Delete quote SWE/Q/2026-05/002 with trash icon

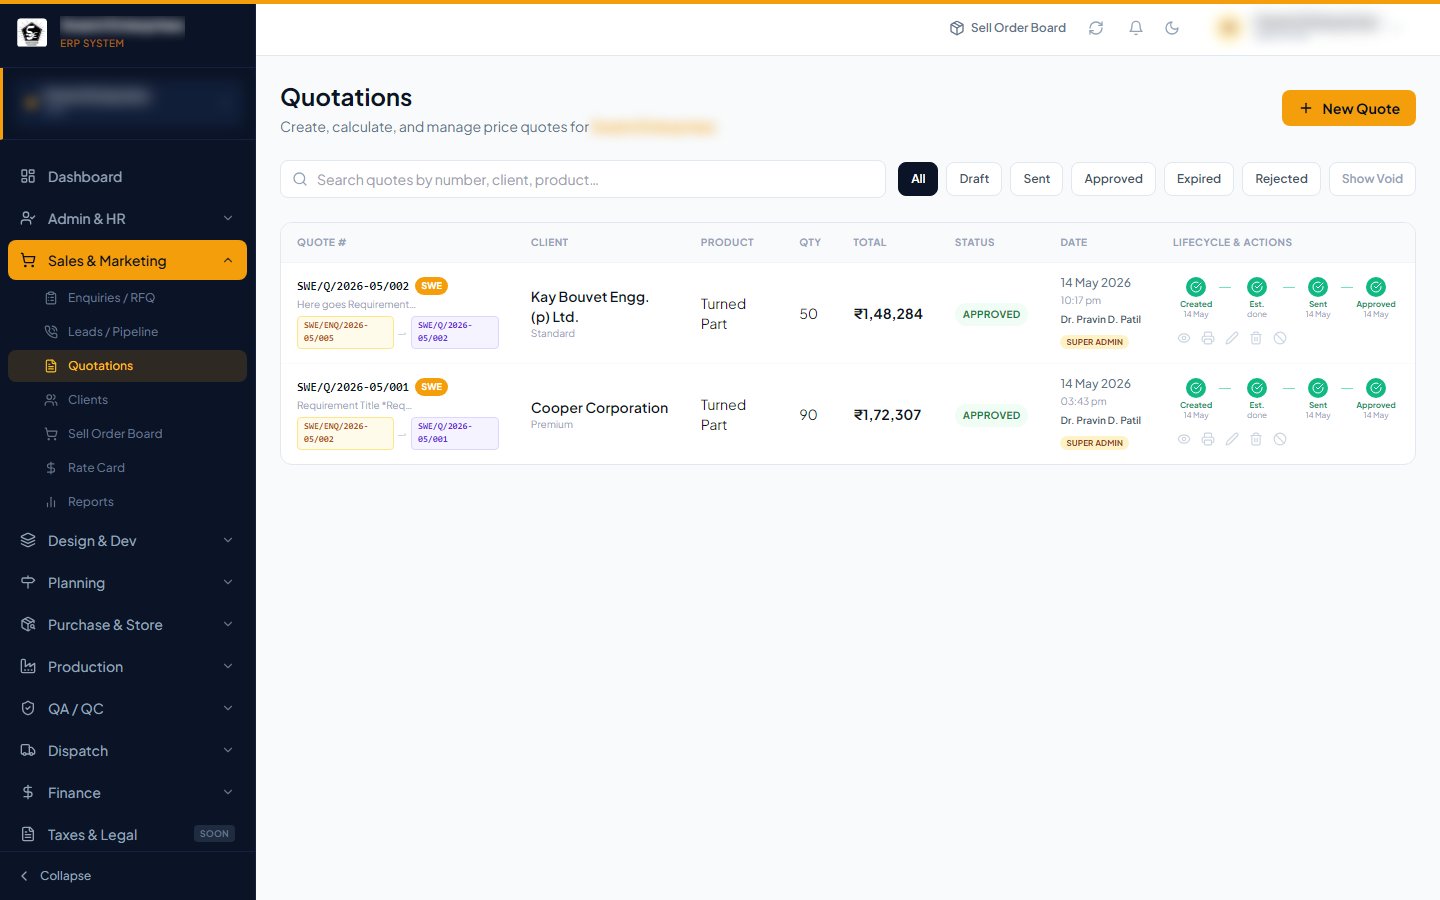(1256, 338)
